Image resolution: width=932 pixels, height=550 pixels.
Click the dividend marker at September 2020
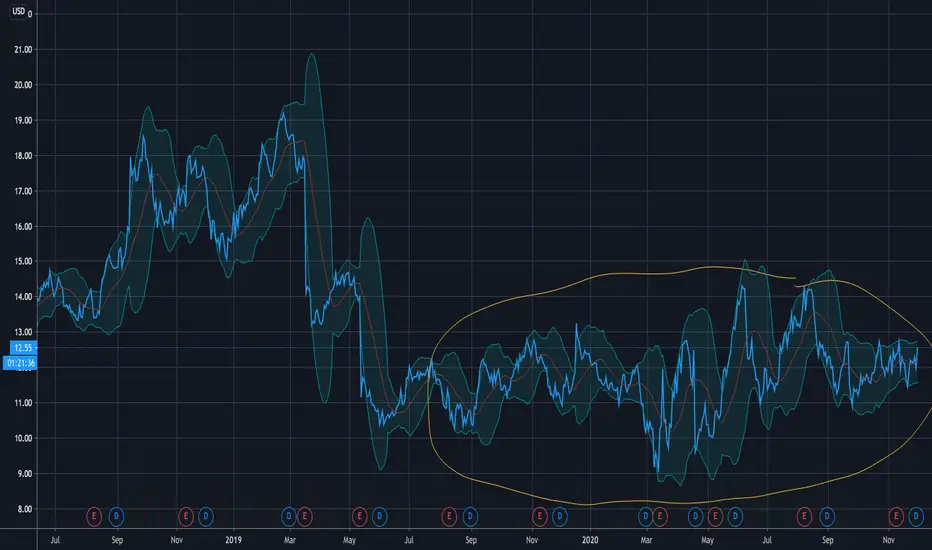click(827, 516)
